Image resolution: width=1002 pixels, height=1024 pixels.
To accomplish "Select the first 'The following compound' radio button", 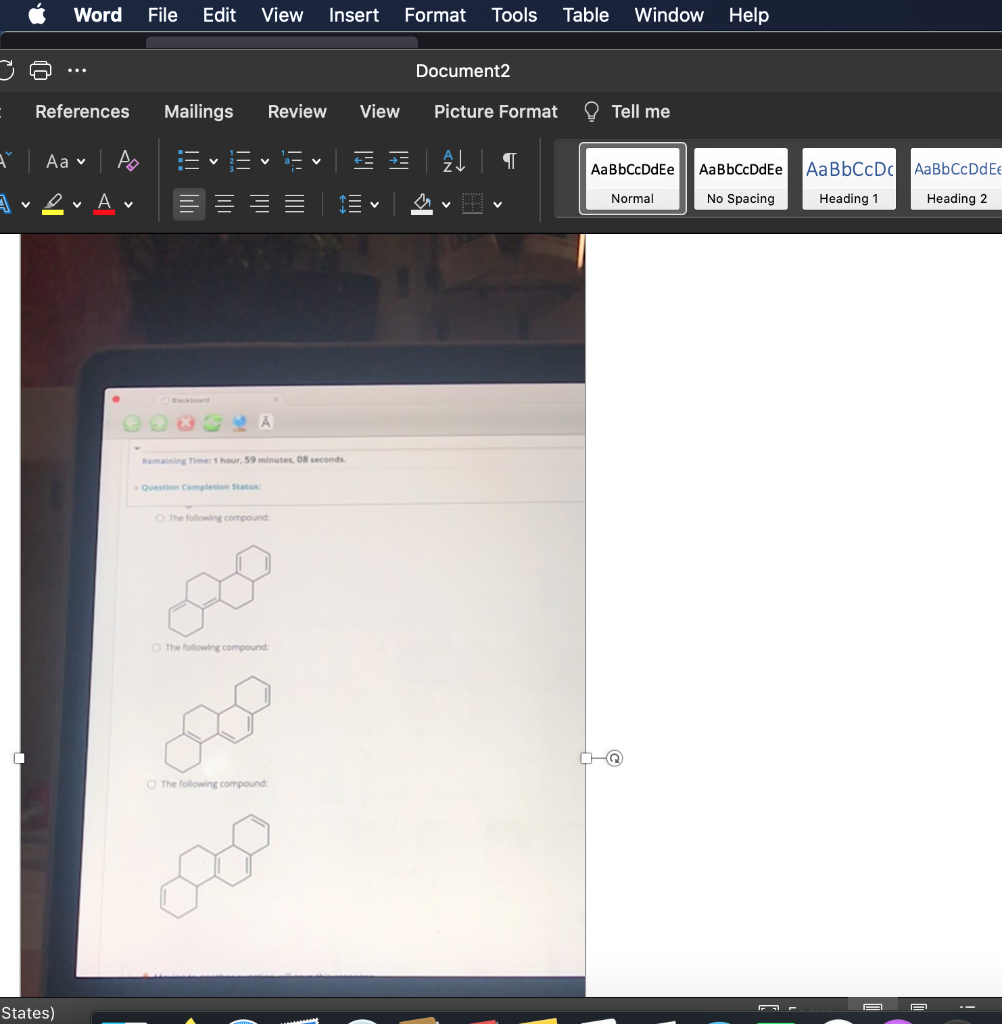I will (158, 518).
